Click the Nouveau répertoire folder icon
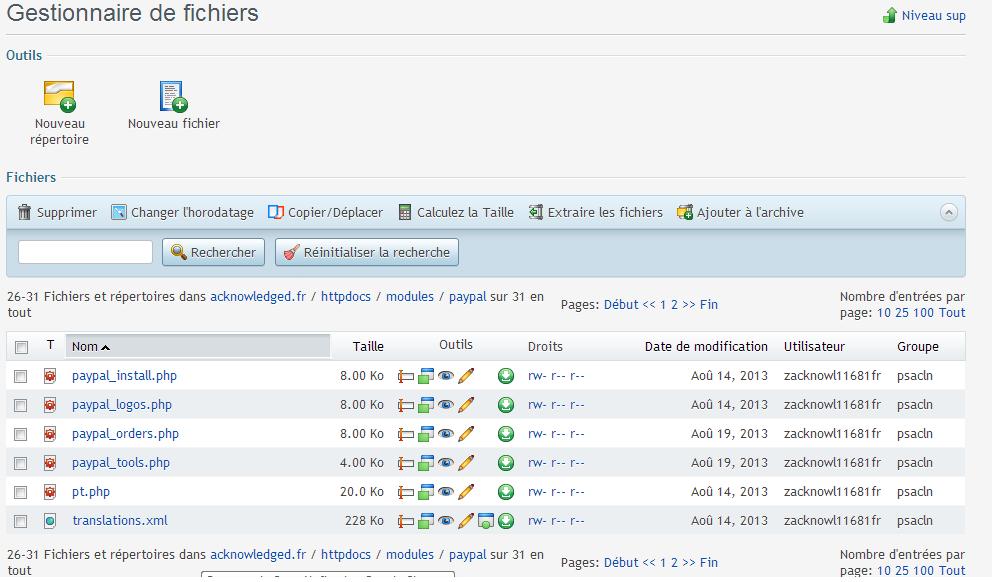995x582 pixels. [60, 96]
